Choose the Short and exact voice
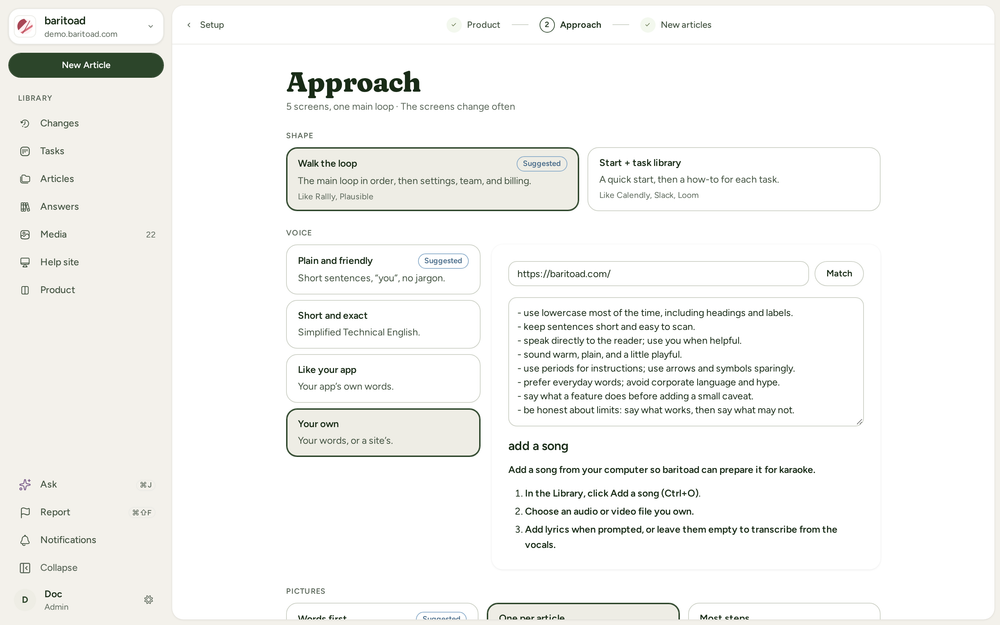The height and width of the screenshot is (625, 1000). click(x=383, y=324)
